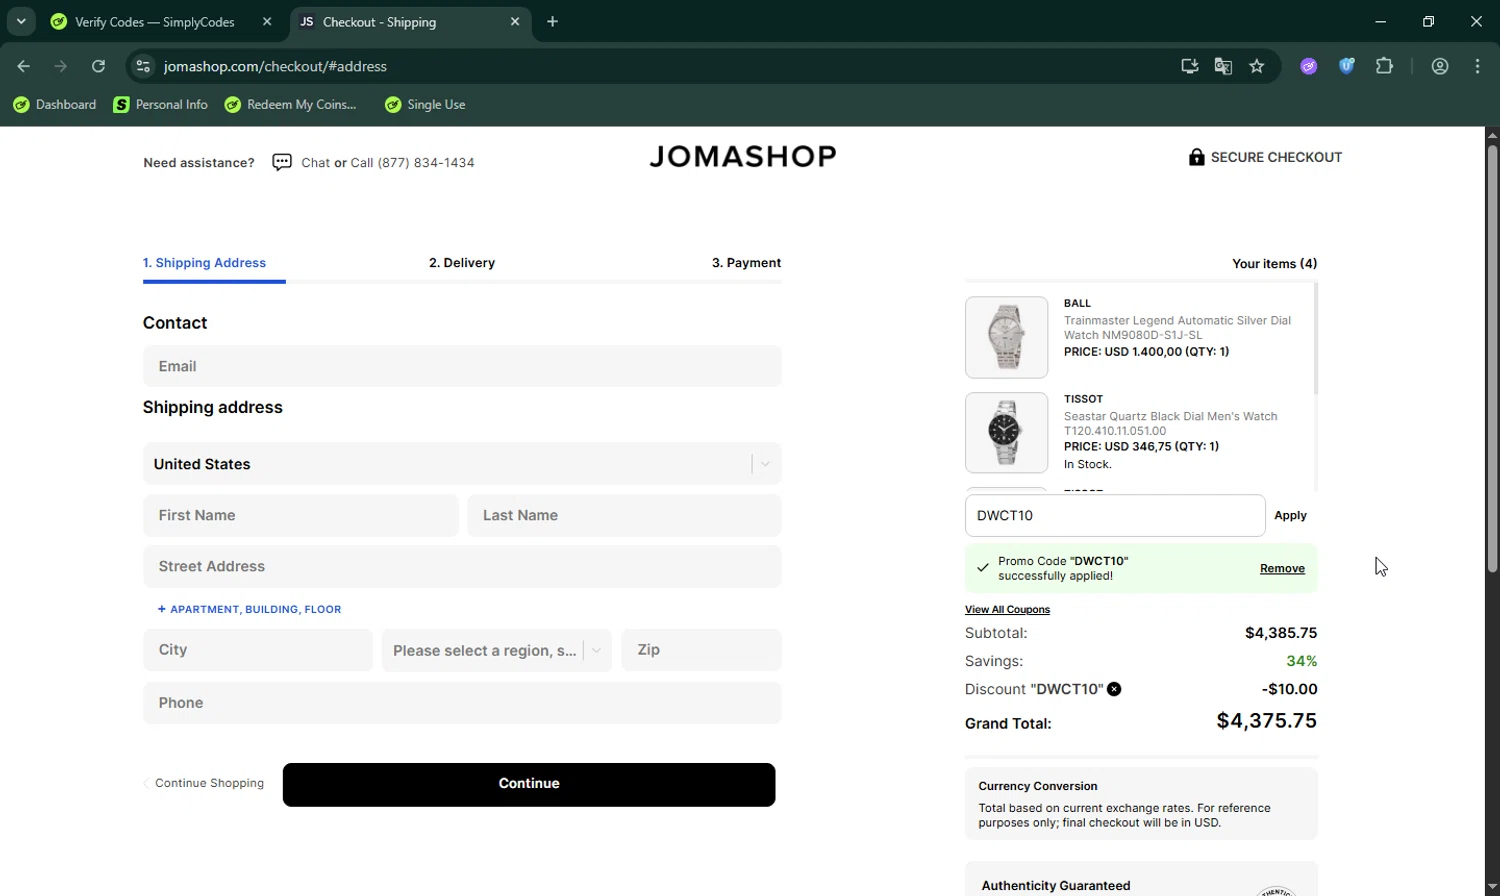The image size is (1500, 896).
Task: Open the Bitwarden shield extension icon
Action: (1347, 66)
